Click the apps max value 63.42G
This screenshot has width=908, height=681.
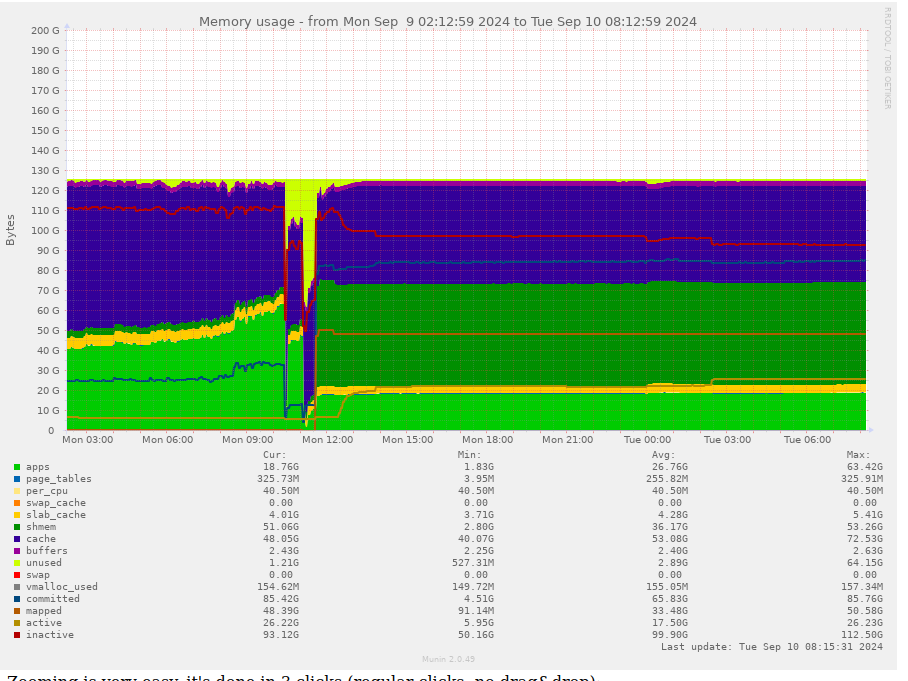tap(865, 467)
